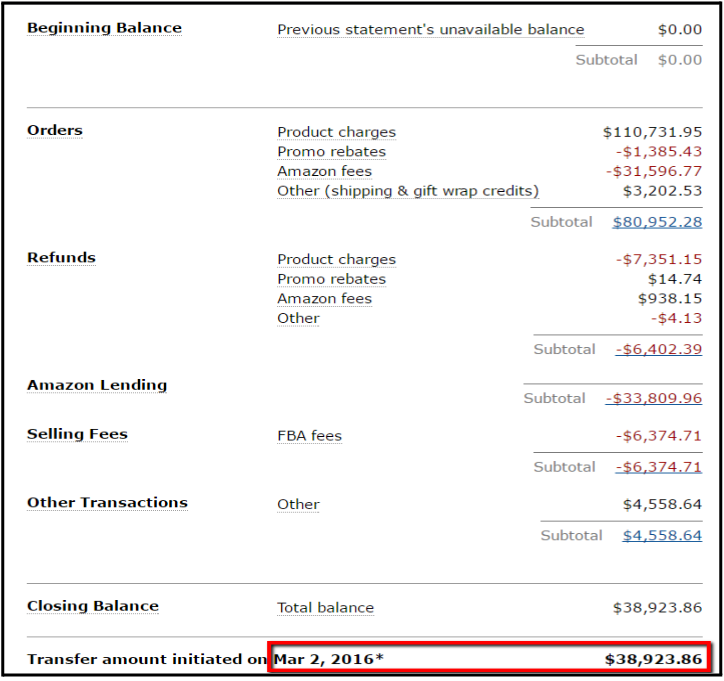
Task: Open Amazon fees under Orders
Action: (324, 171)
